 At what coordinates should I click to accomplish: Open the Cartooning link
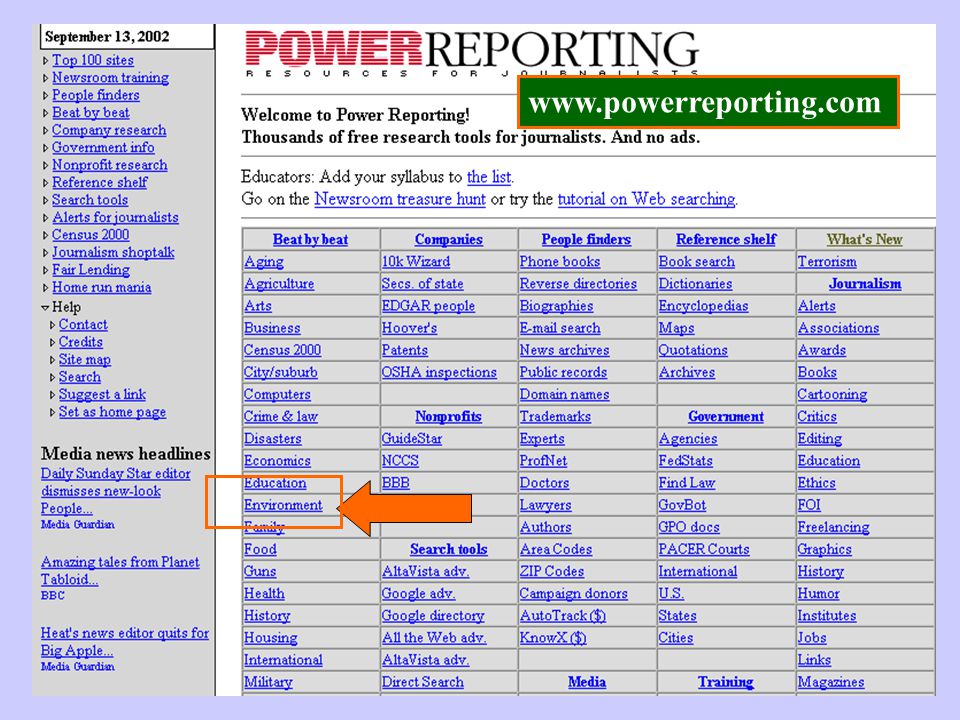(x=832, y=395)
